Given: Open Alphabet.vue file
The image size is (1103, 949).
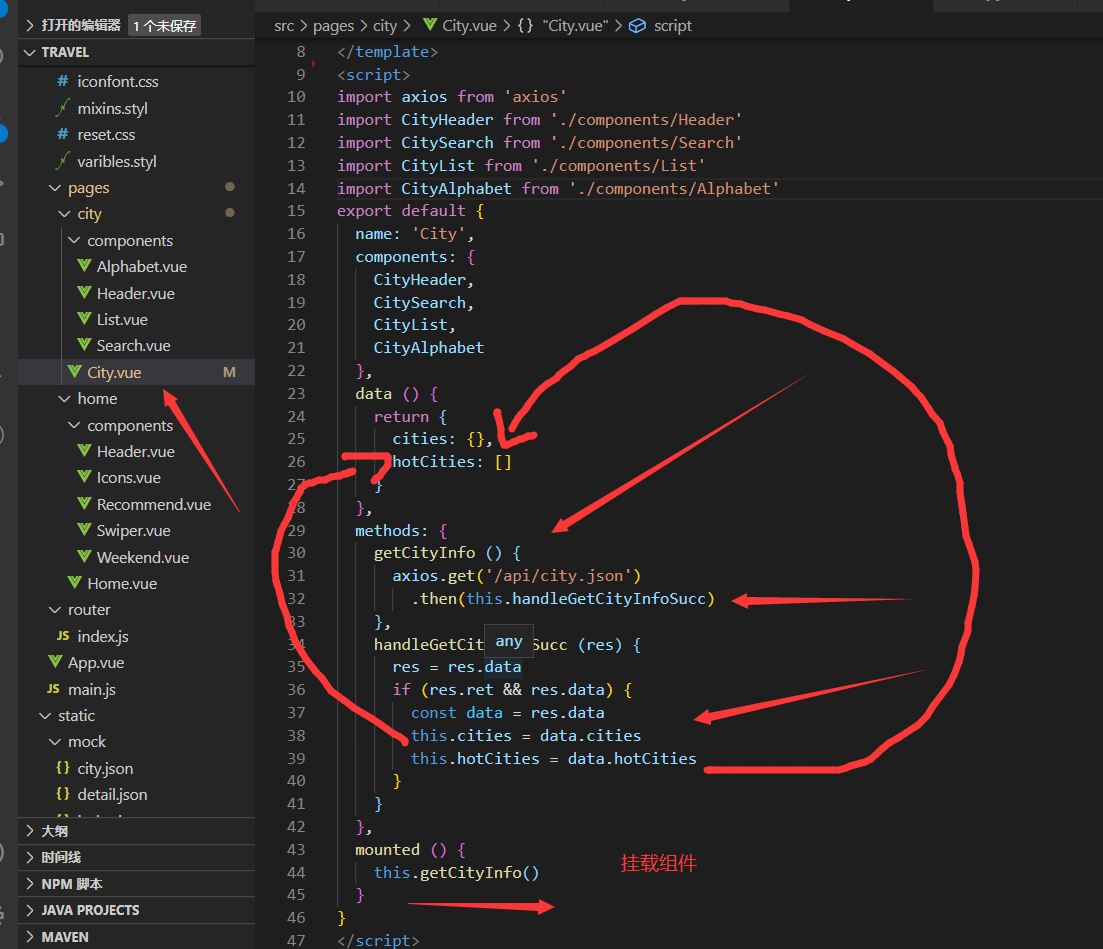Looking at the screenshot, I should point(142,267).
